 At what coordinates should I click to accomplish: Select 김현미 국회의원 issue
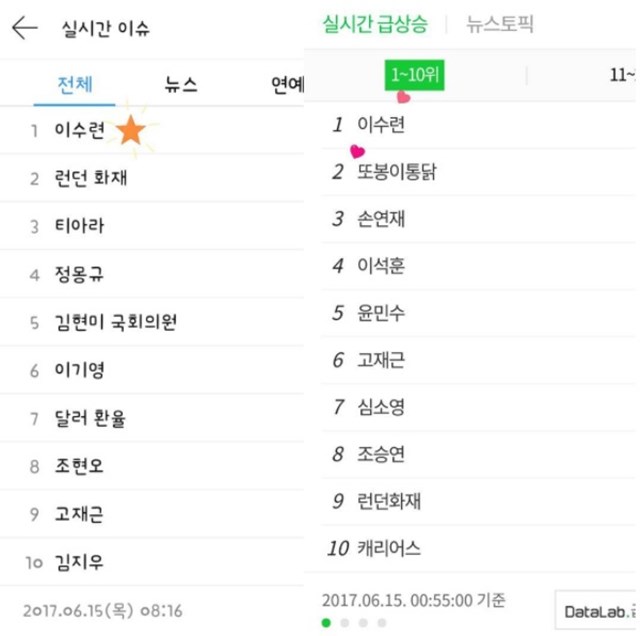(x=117, y=323)
